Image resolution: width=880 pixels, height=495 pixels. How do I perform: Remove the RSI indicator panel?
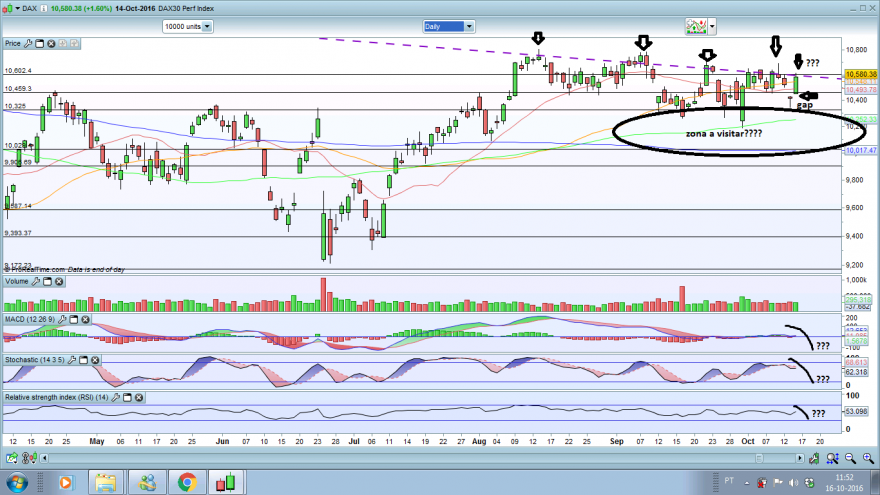pyautogui.click(x=139, y=397)
